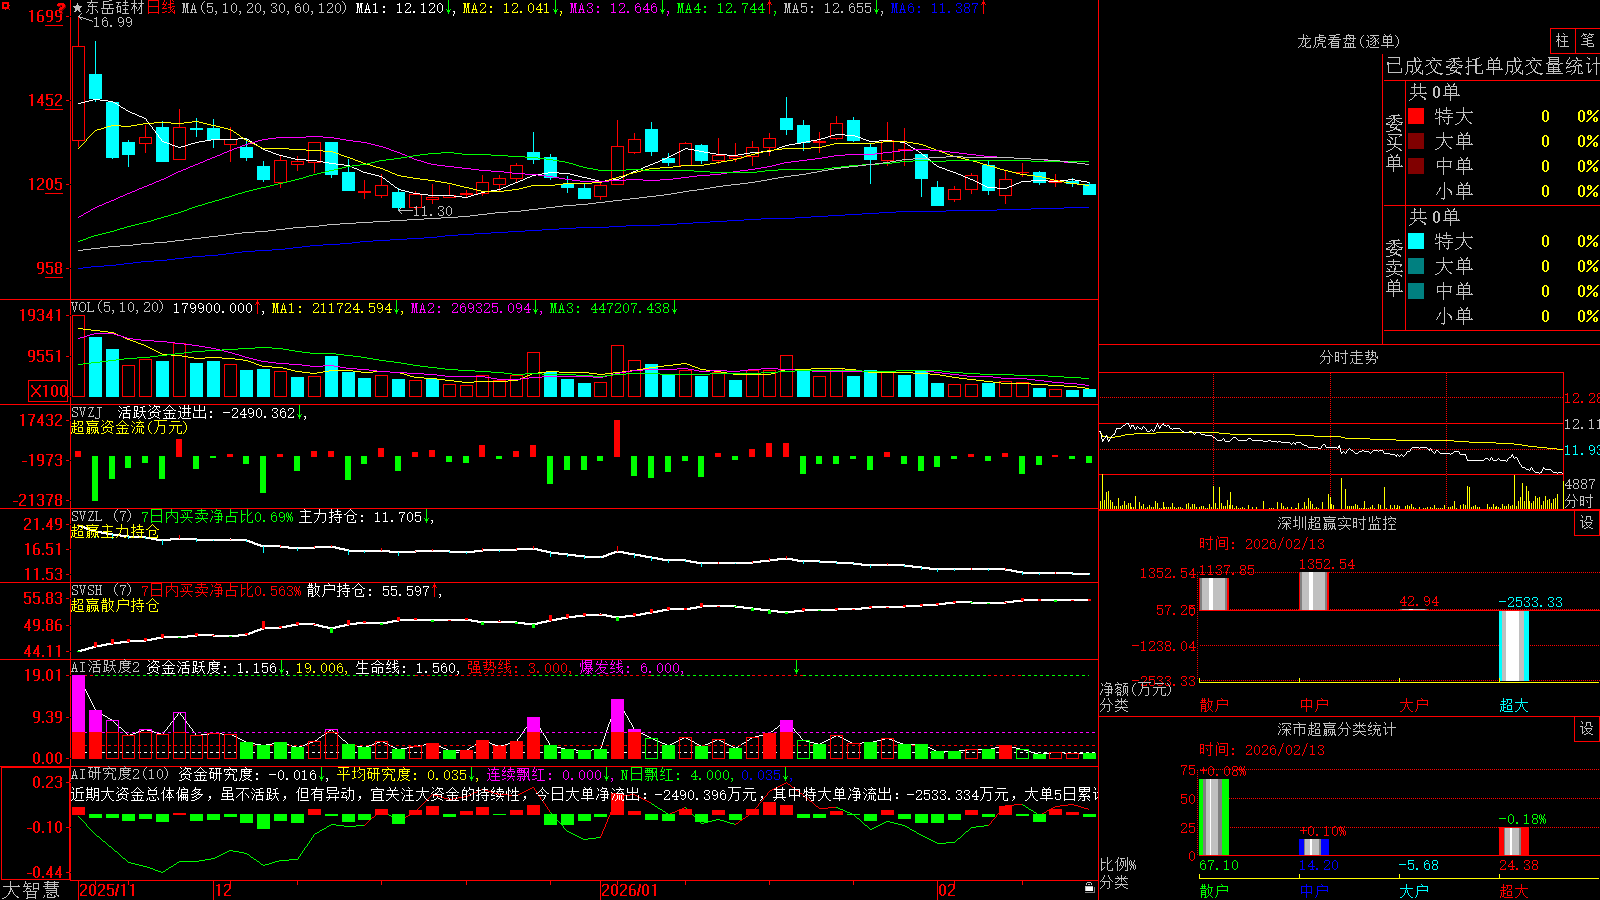
Task: Click the 散户 green bar at 67.10 percent
Action: pyautogui.click(x=1213, y=817)
